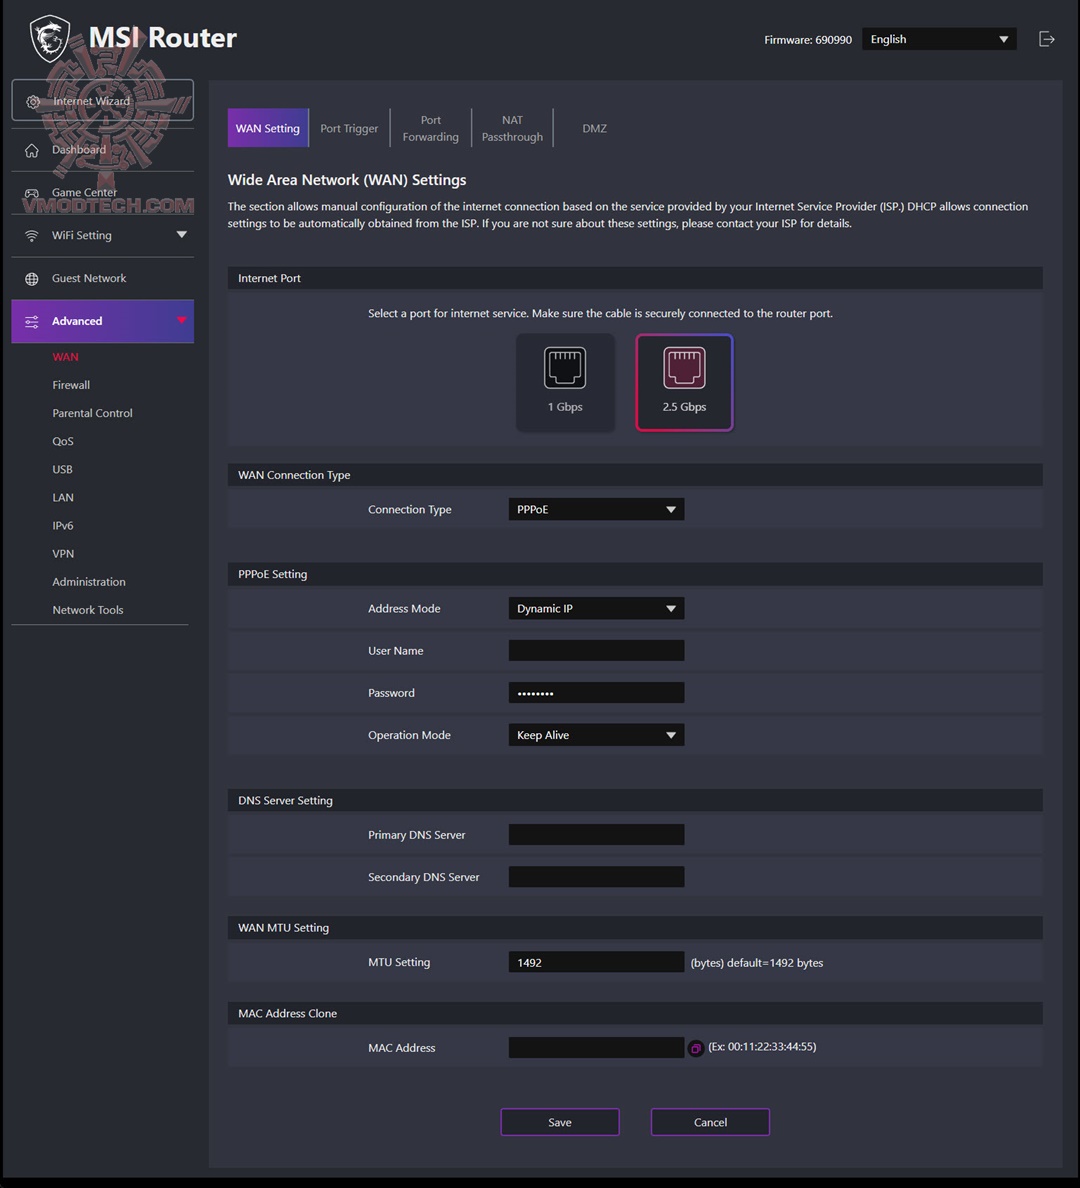Image resolution: width=1080 pixels, height=1188 pixels.
Task: Select the 1 Gbps internet port
Action: (565, 382)
